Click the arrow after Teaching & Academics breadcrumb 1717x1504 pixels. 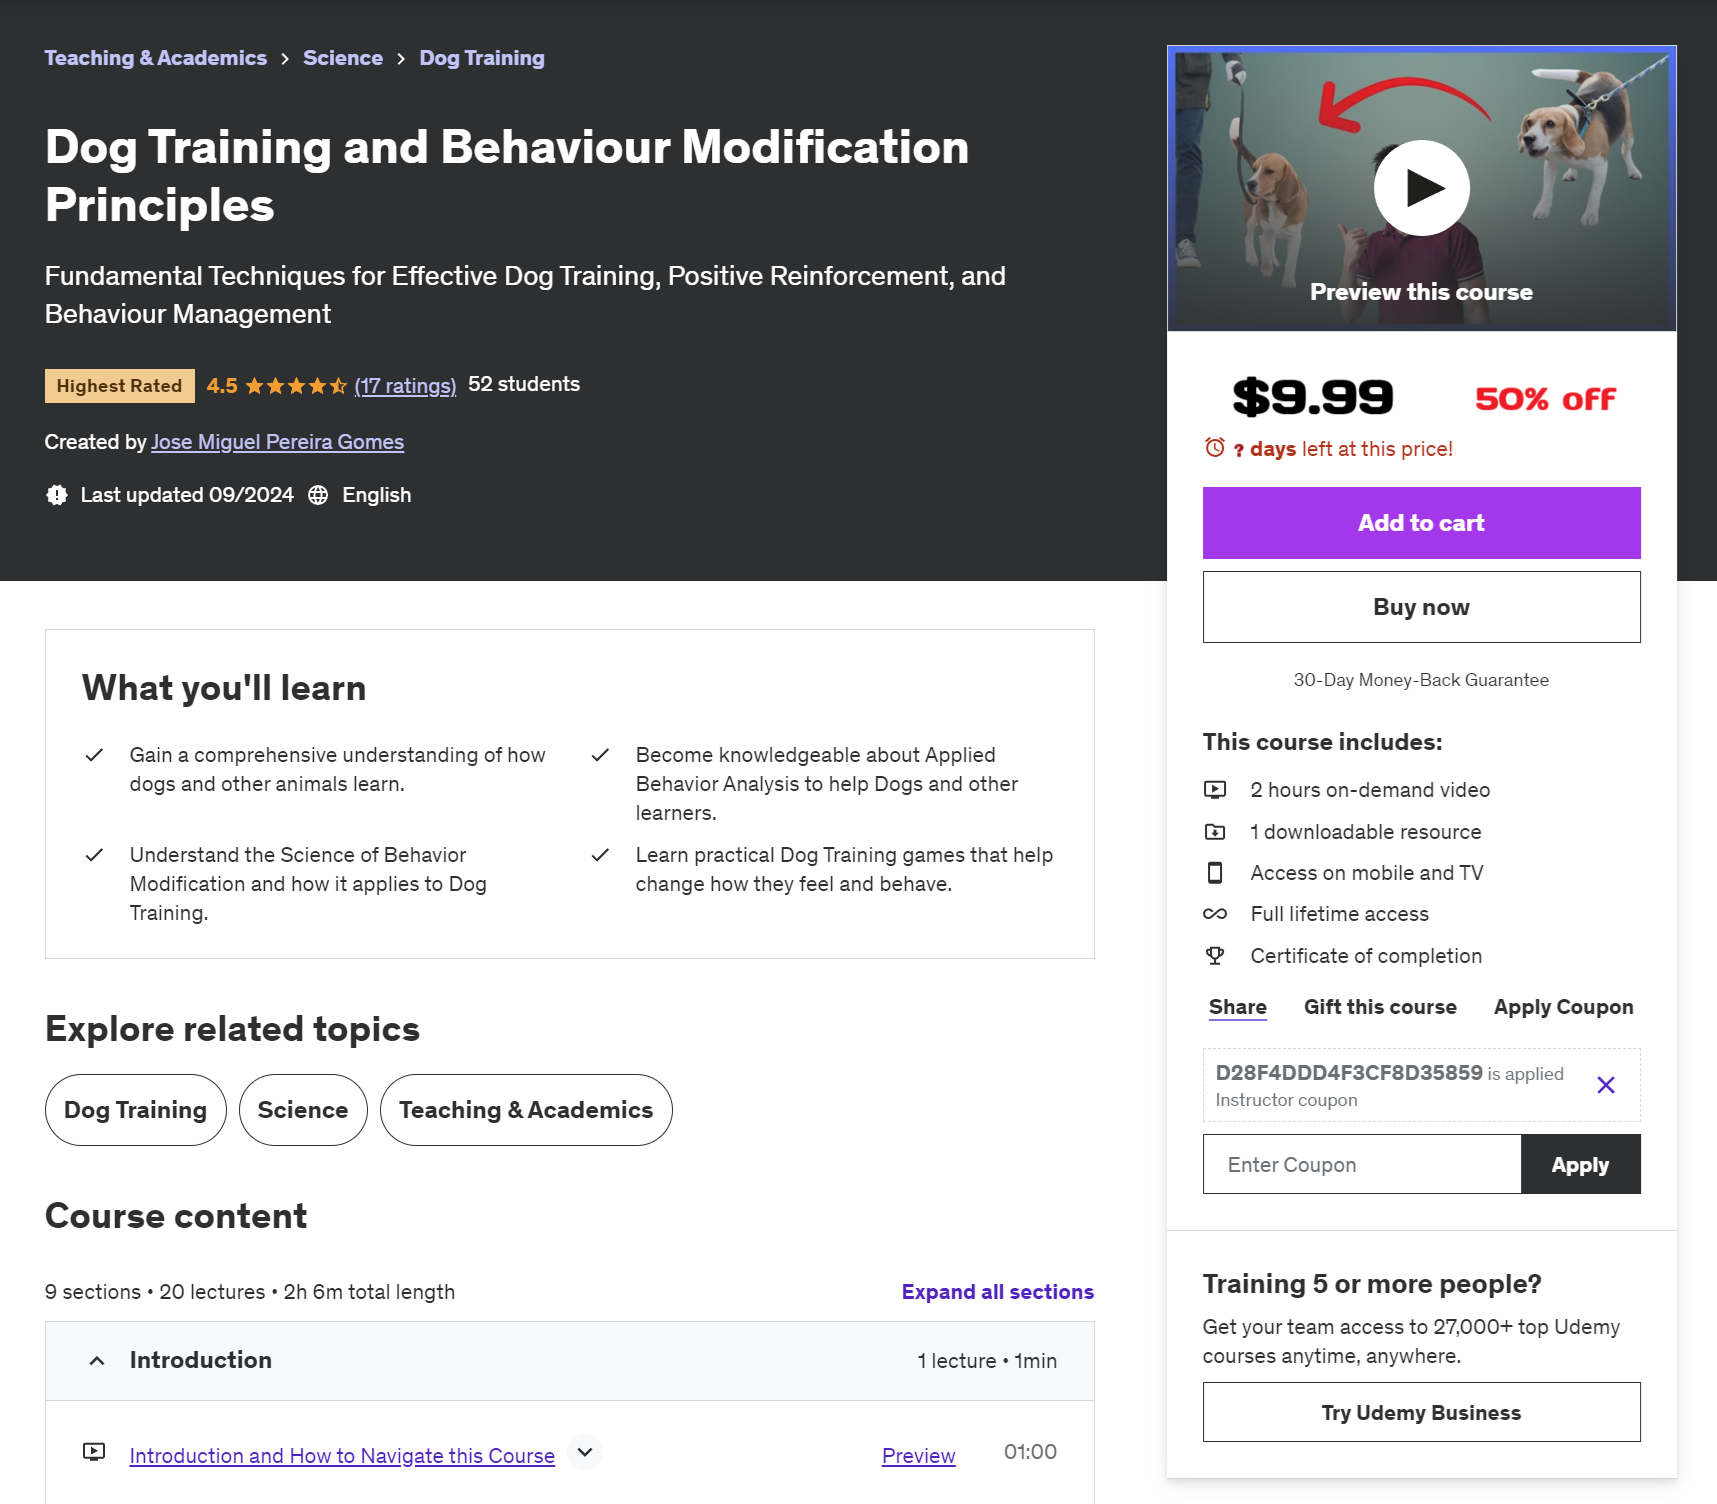coord(285,59)
